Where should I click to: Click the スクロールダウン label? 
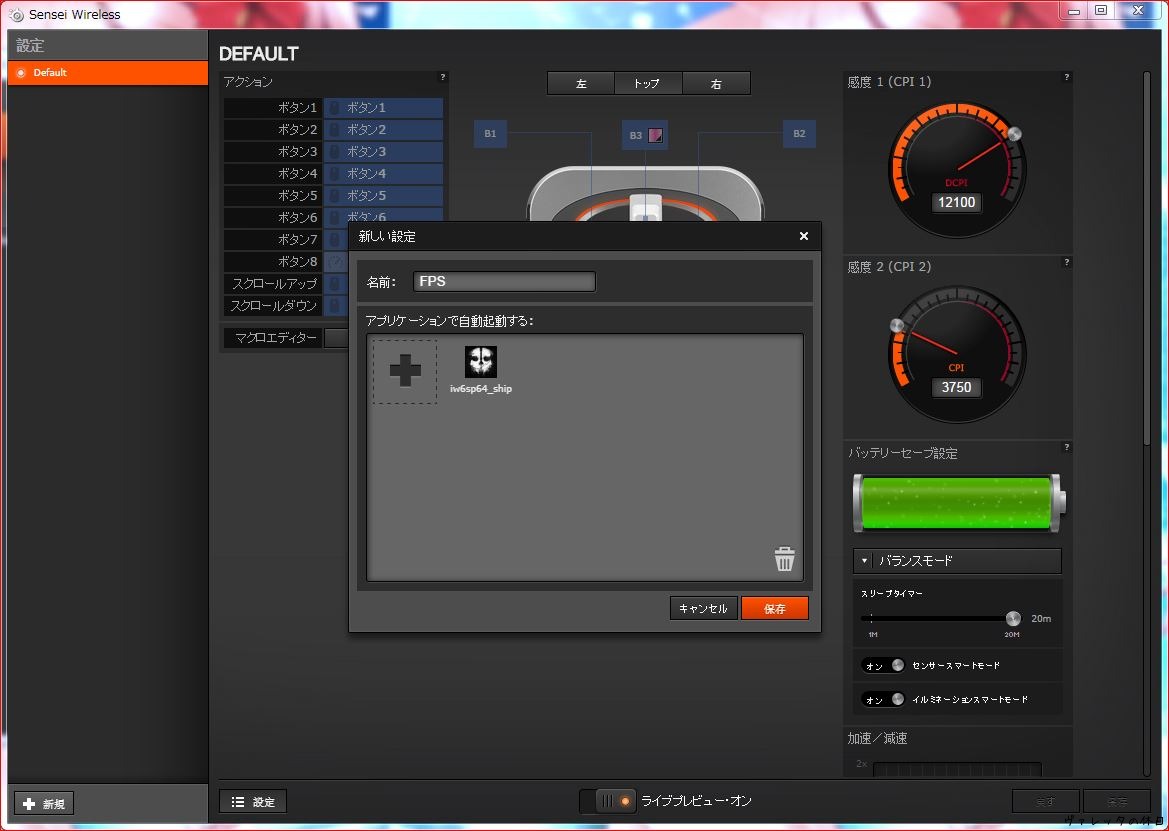click(274, 306)
